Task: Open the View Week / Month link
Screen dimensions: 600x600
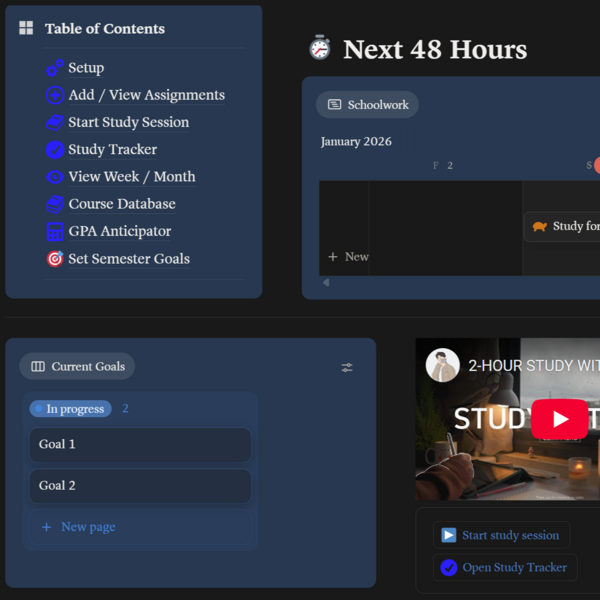Action: 132,177
